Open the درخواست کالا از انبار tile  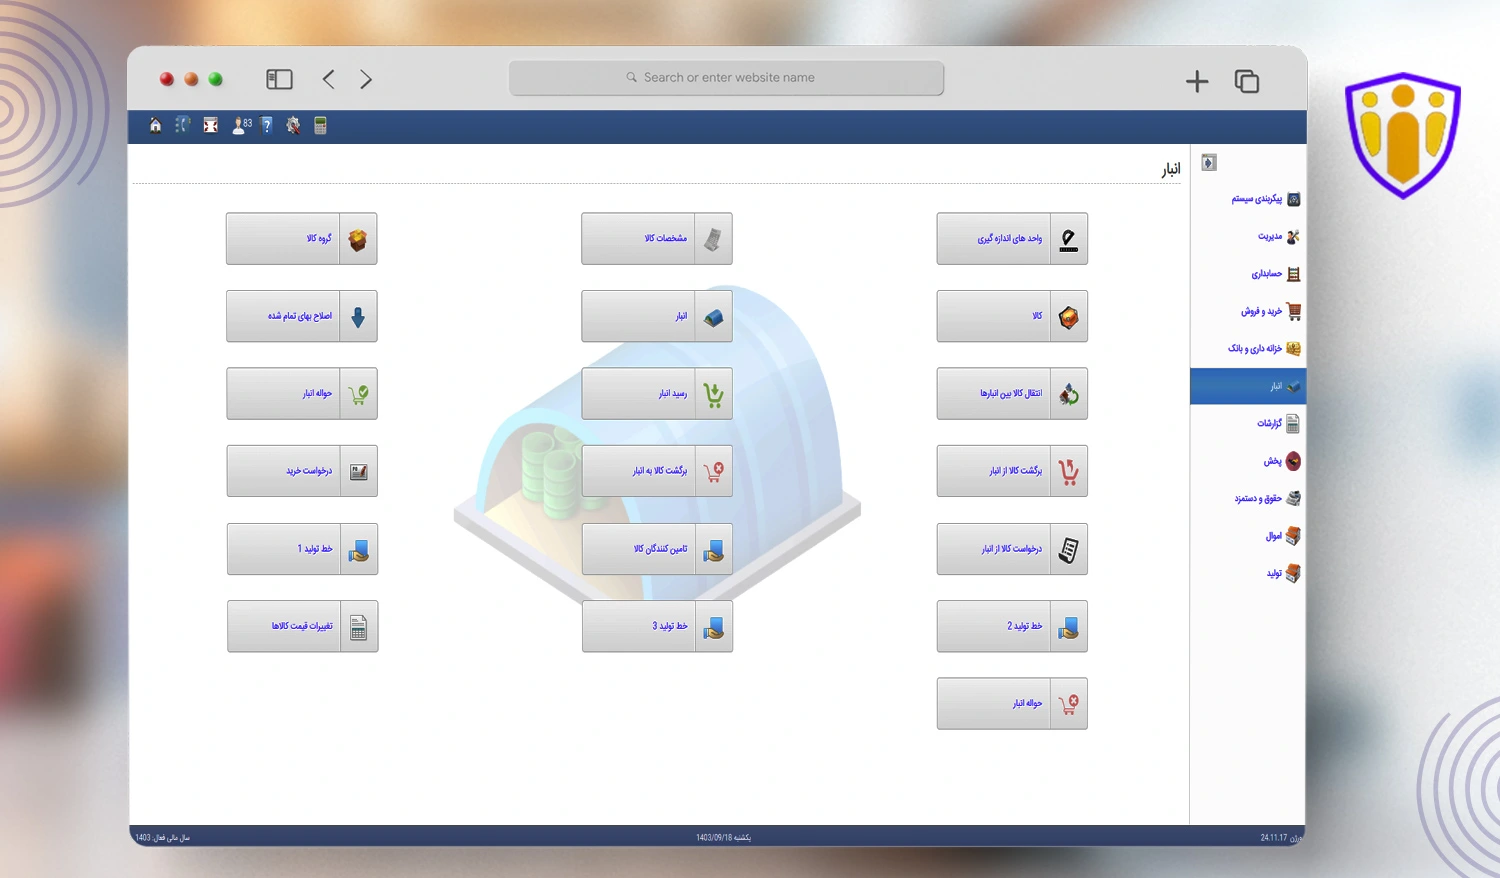[1012, 549]
